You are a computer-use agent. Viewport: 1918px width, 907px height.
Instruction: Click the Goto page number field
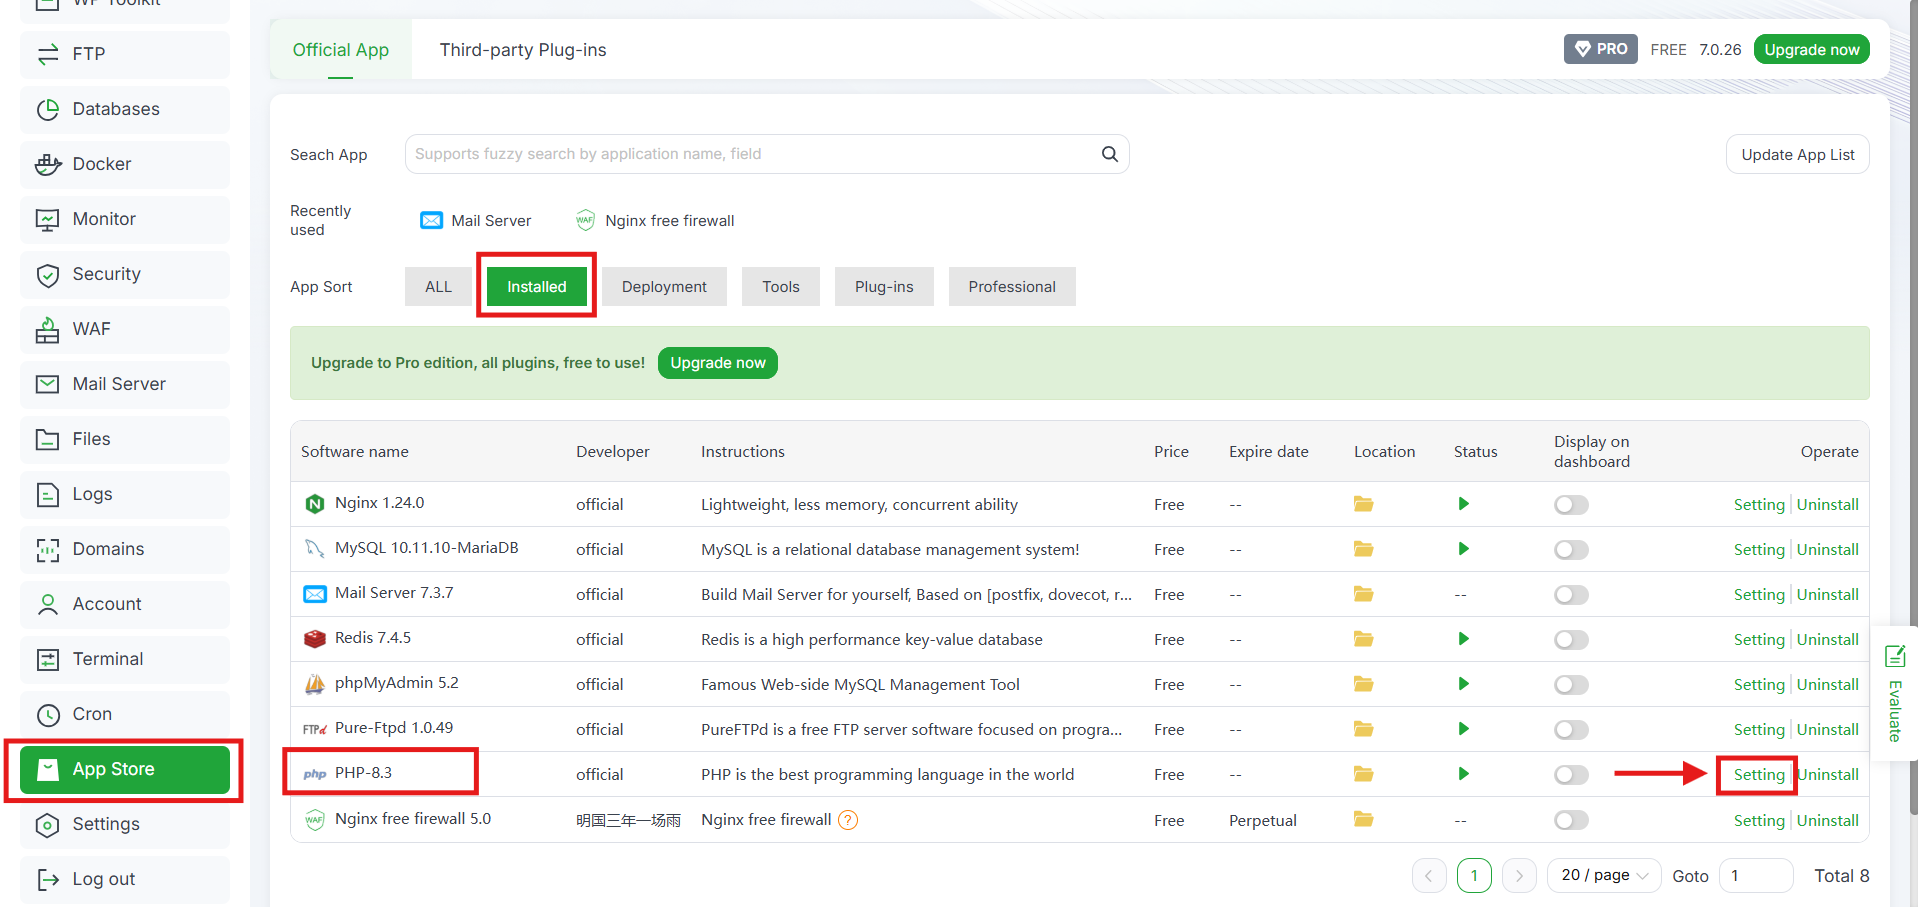coord(1756,875)
